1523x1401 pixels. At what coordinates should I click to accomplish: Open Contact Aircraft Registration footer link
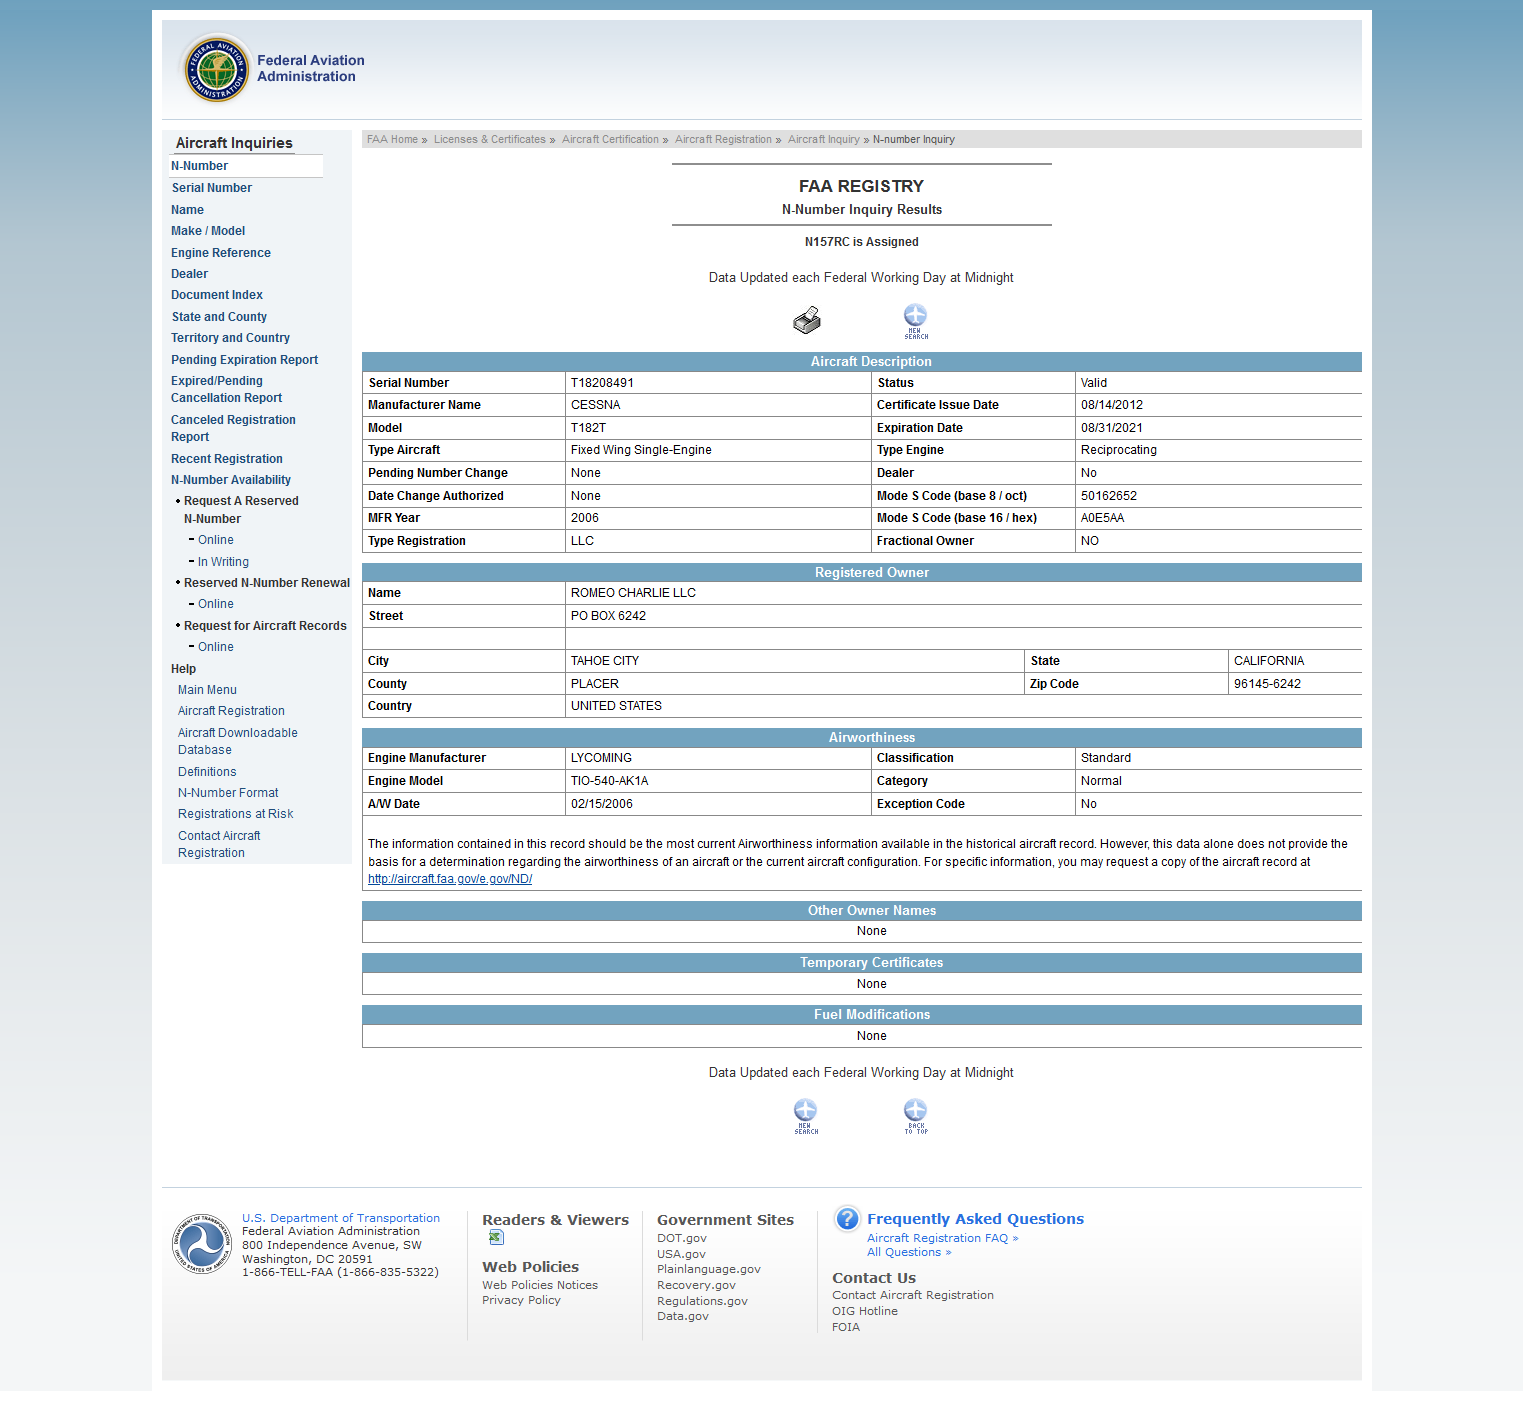[913, 1295]
